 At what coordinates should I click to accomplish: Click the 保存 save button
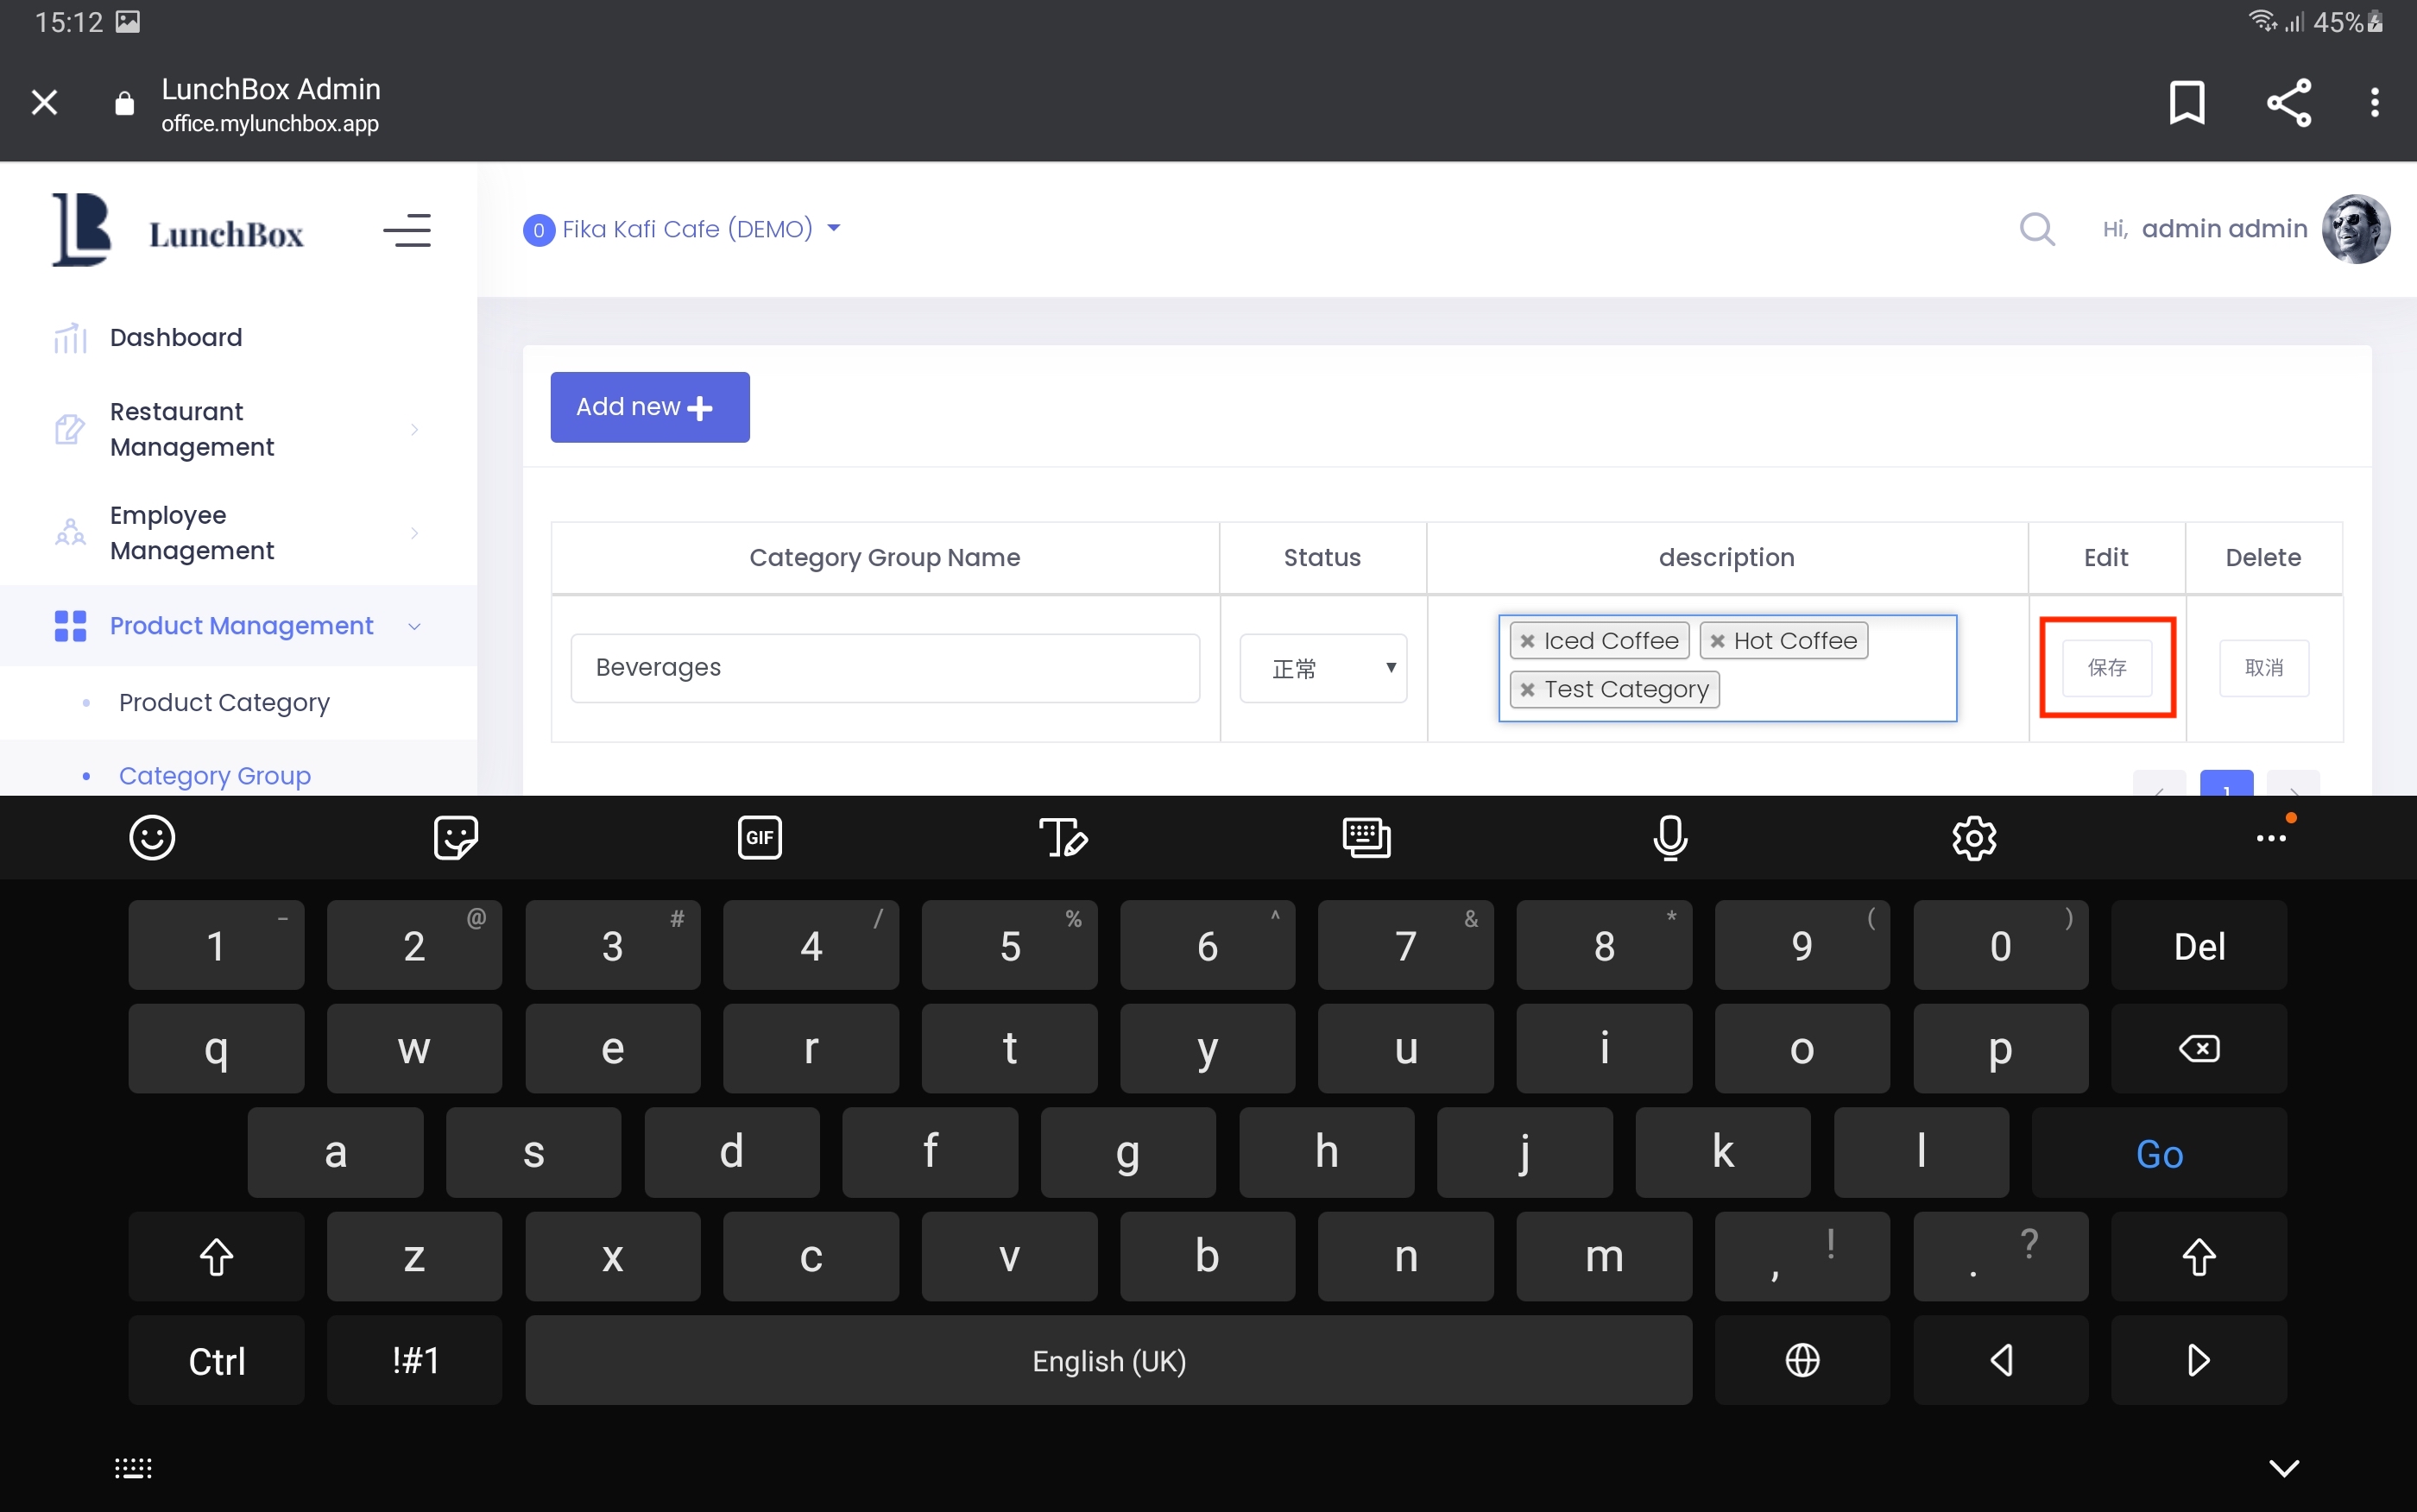[2106, 668]
